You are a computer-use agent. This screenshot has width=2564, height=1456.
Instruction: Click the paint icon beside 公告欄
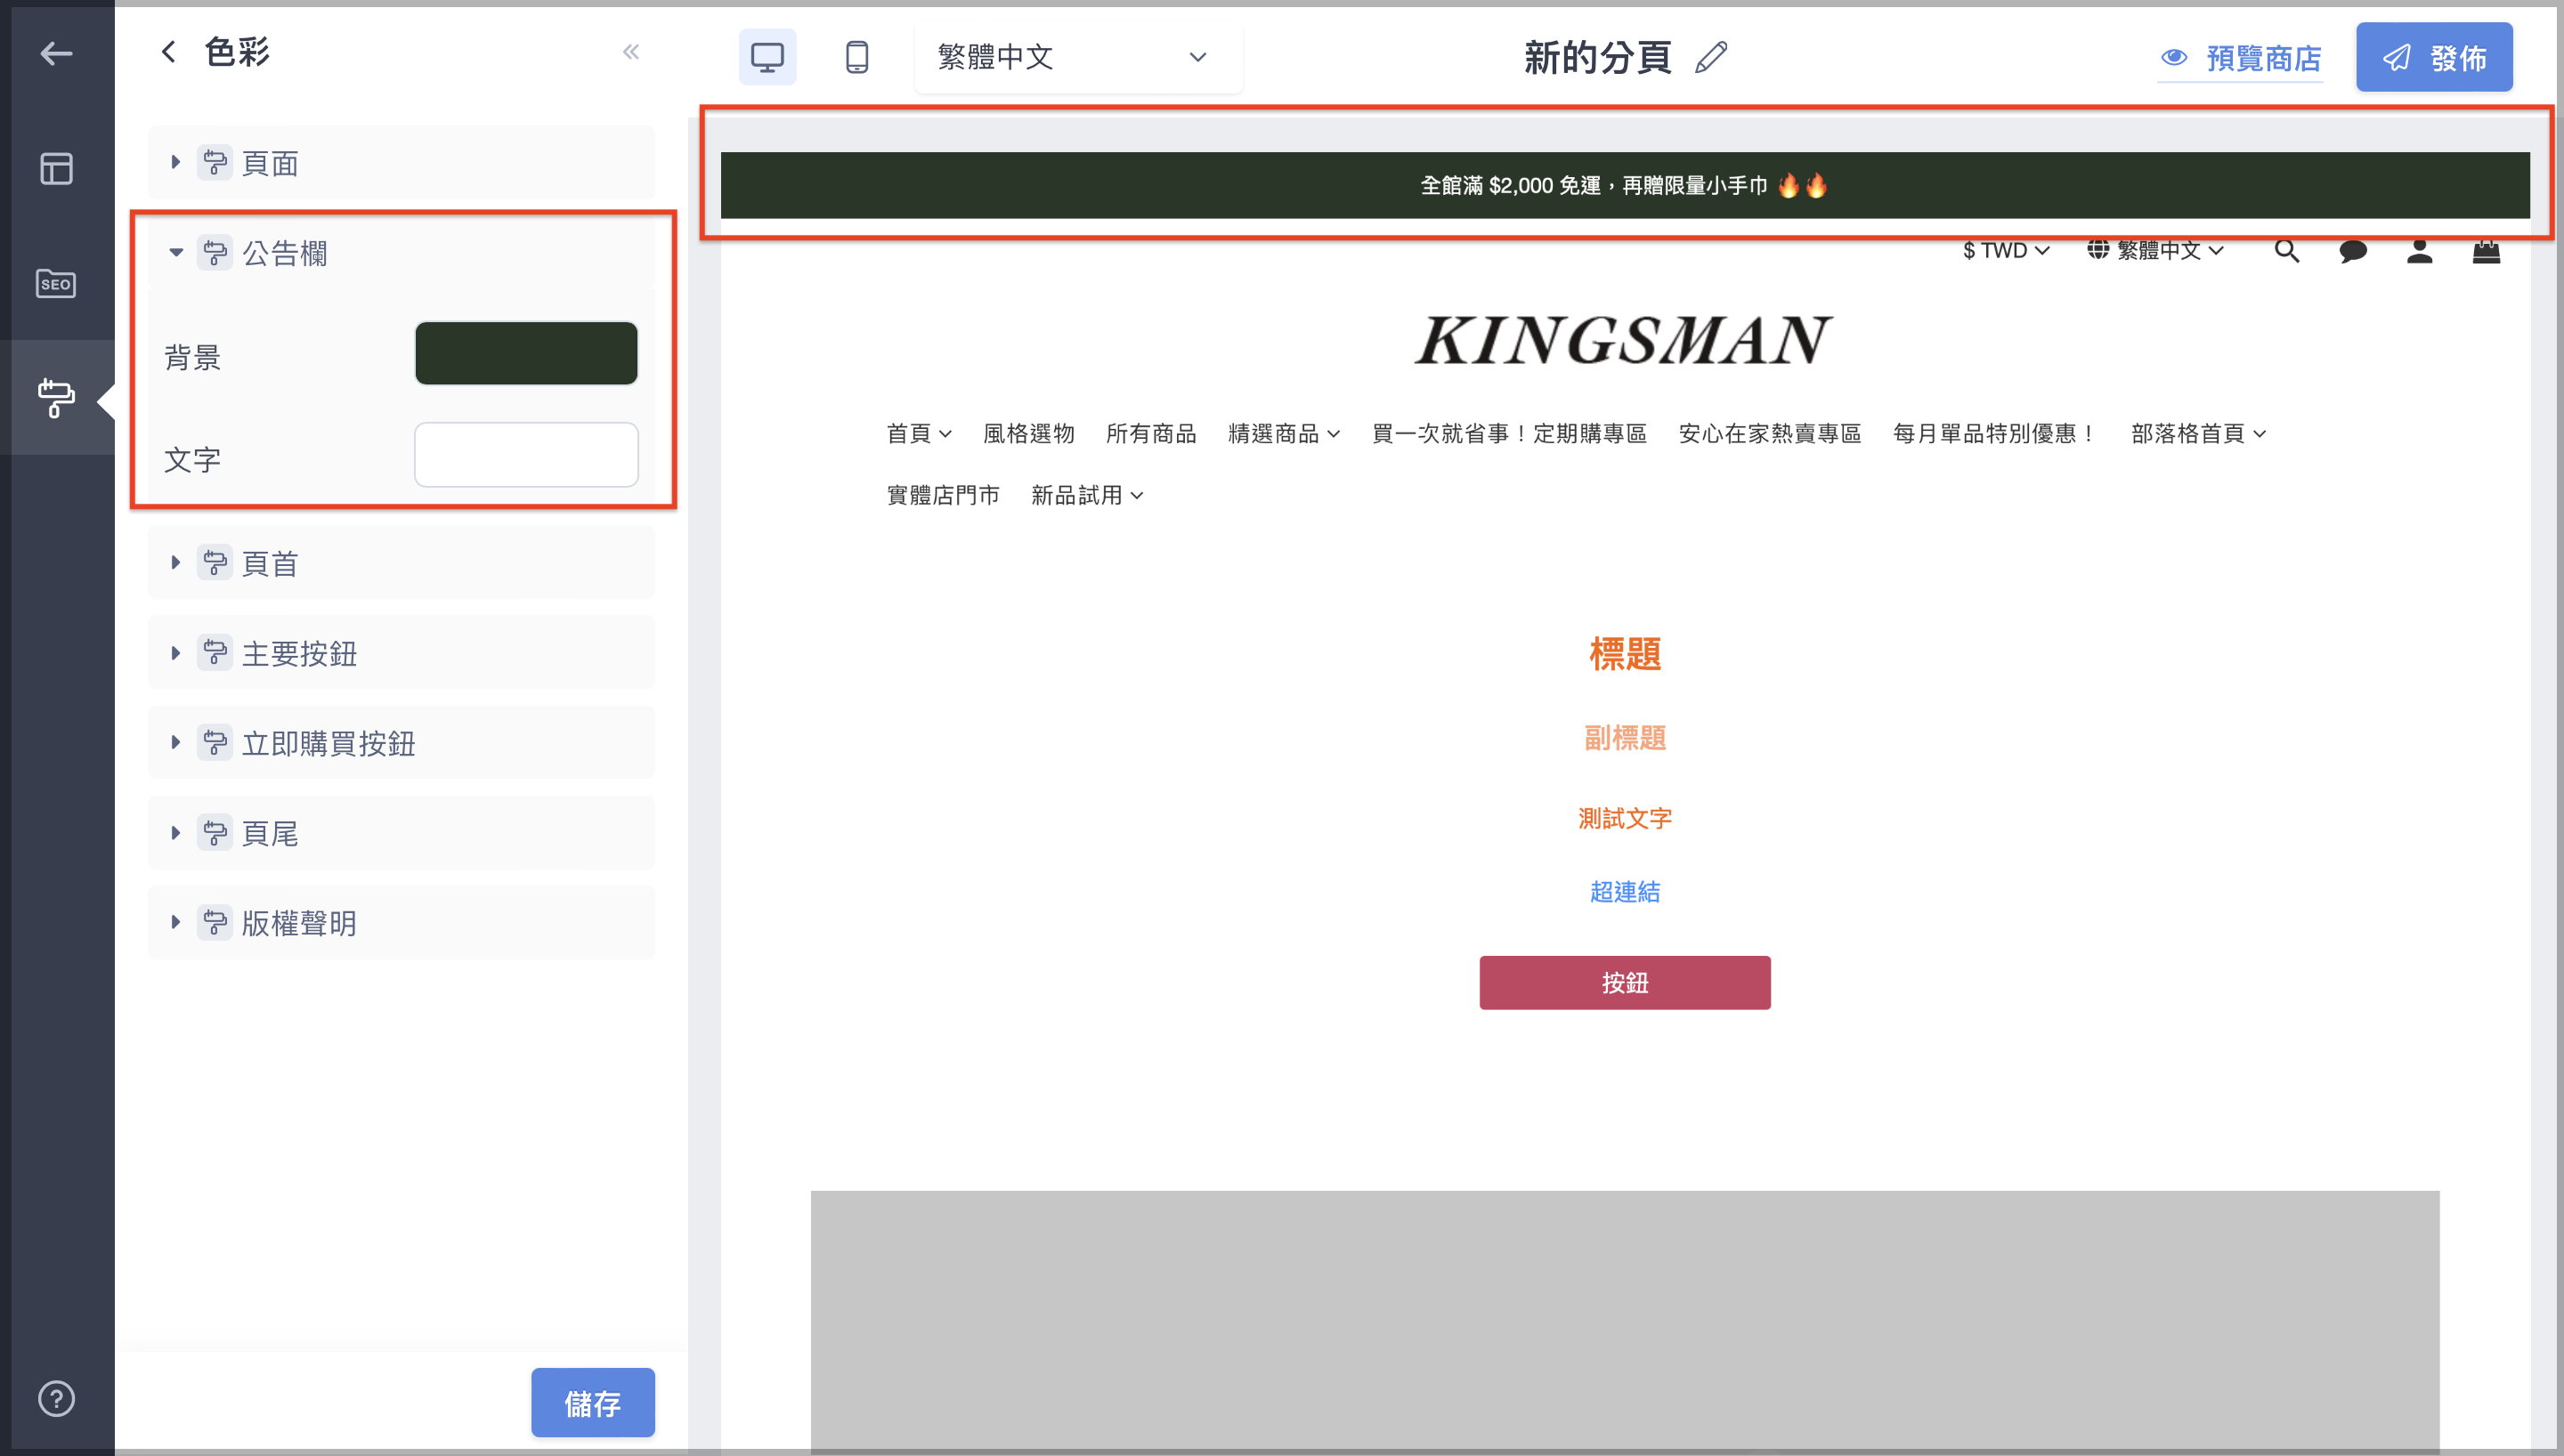(215, 252)
